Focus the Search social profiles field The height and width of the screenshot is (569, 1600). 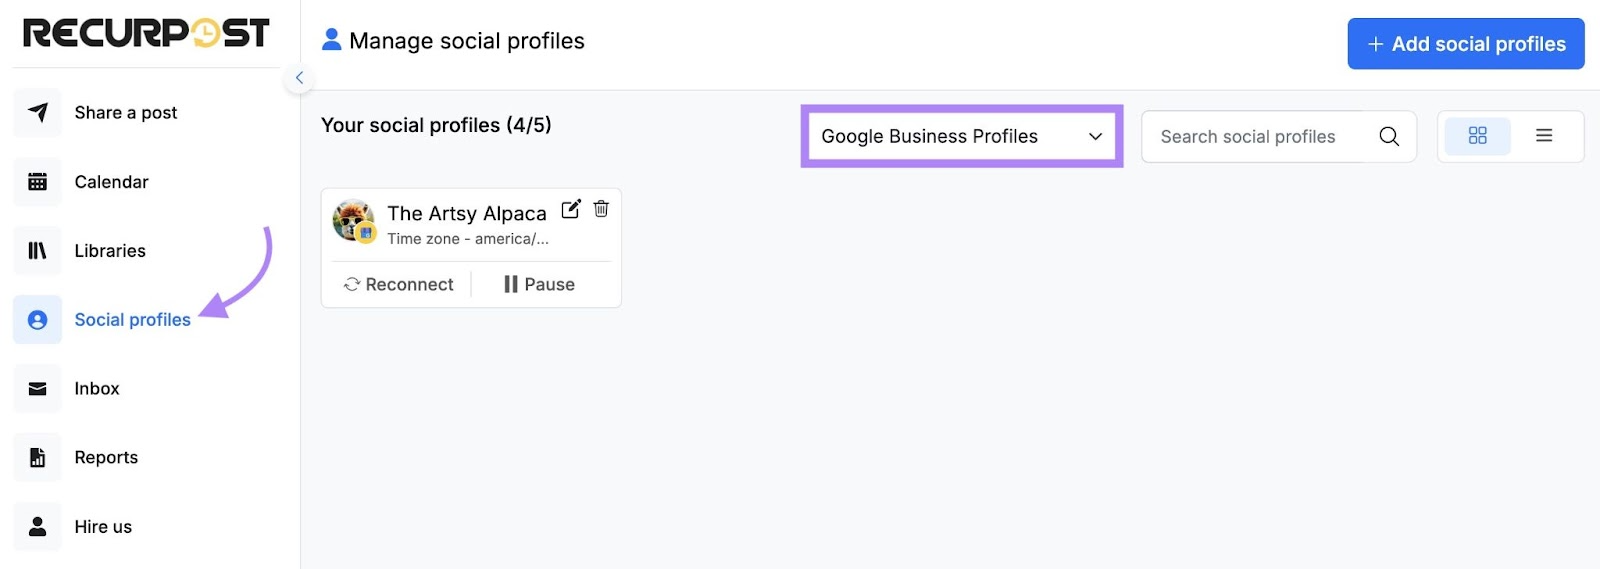click(1250, 137)
